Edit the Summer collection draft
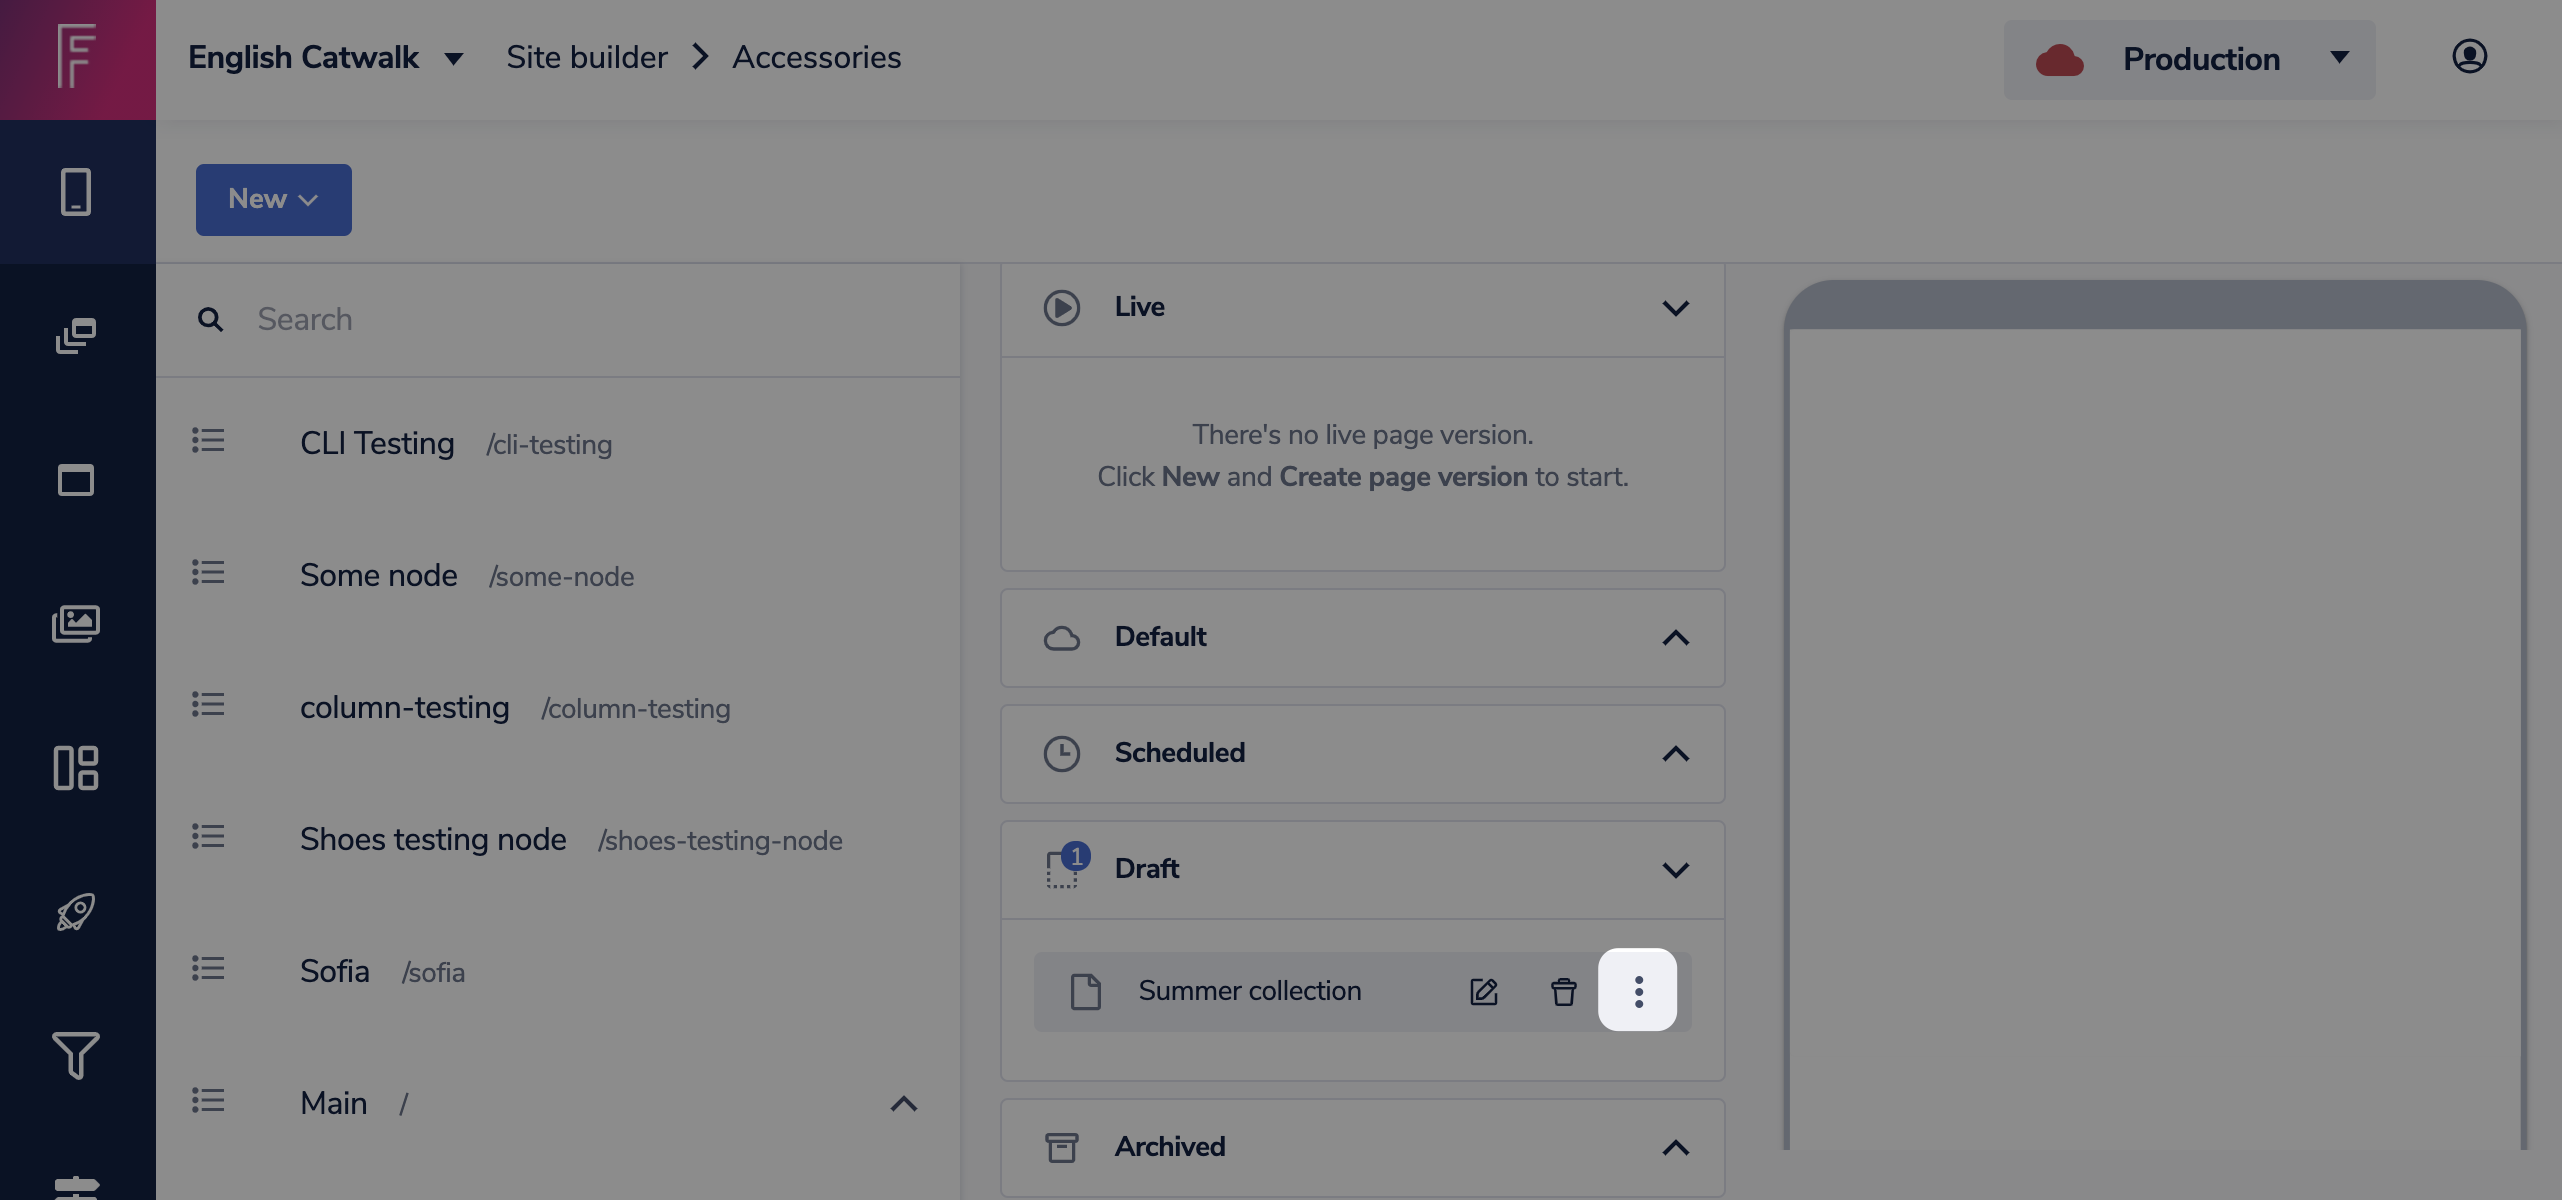Screen dimensions: 2562x1200 tap(1484, 991)
